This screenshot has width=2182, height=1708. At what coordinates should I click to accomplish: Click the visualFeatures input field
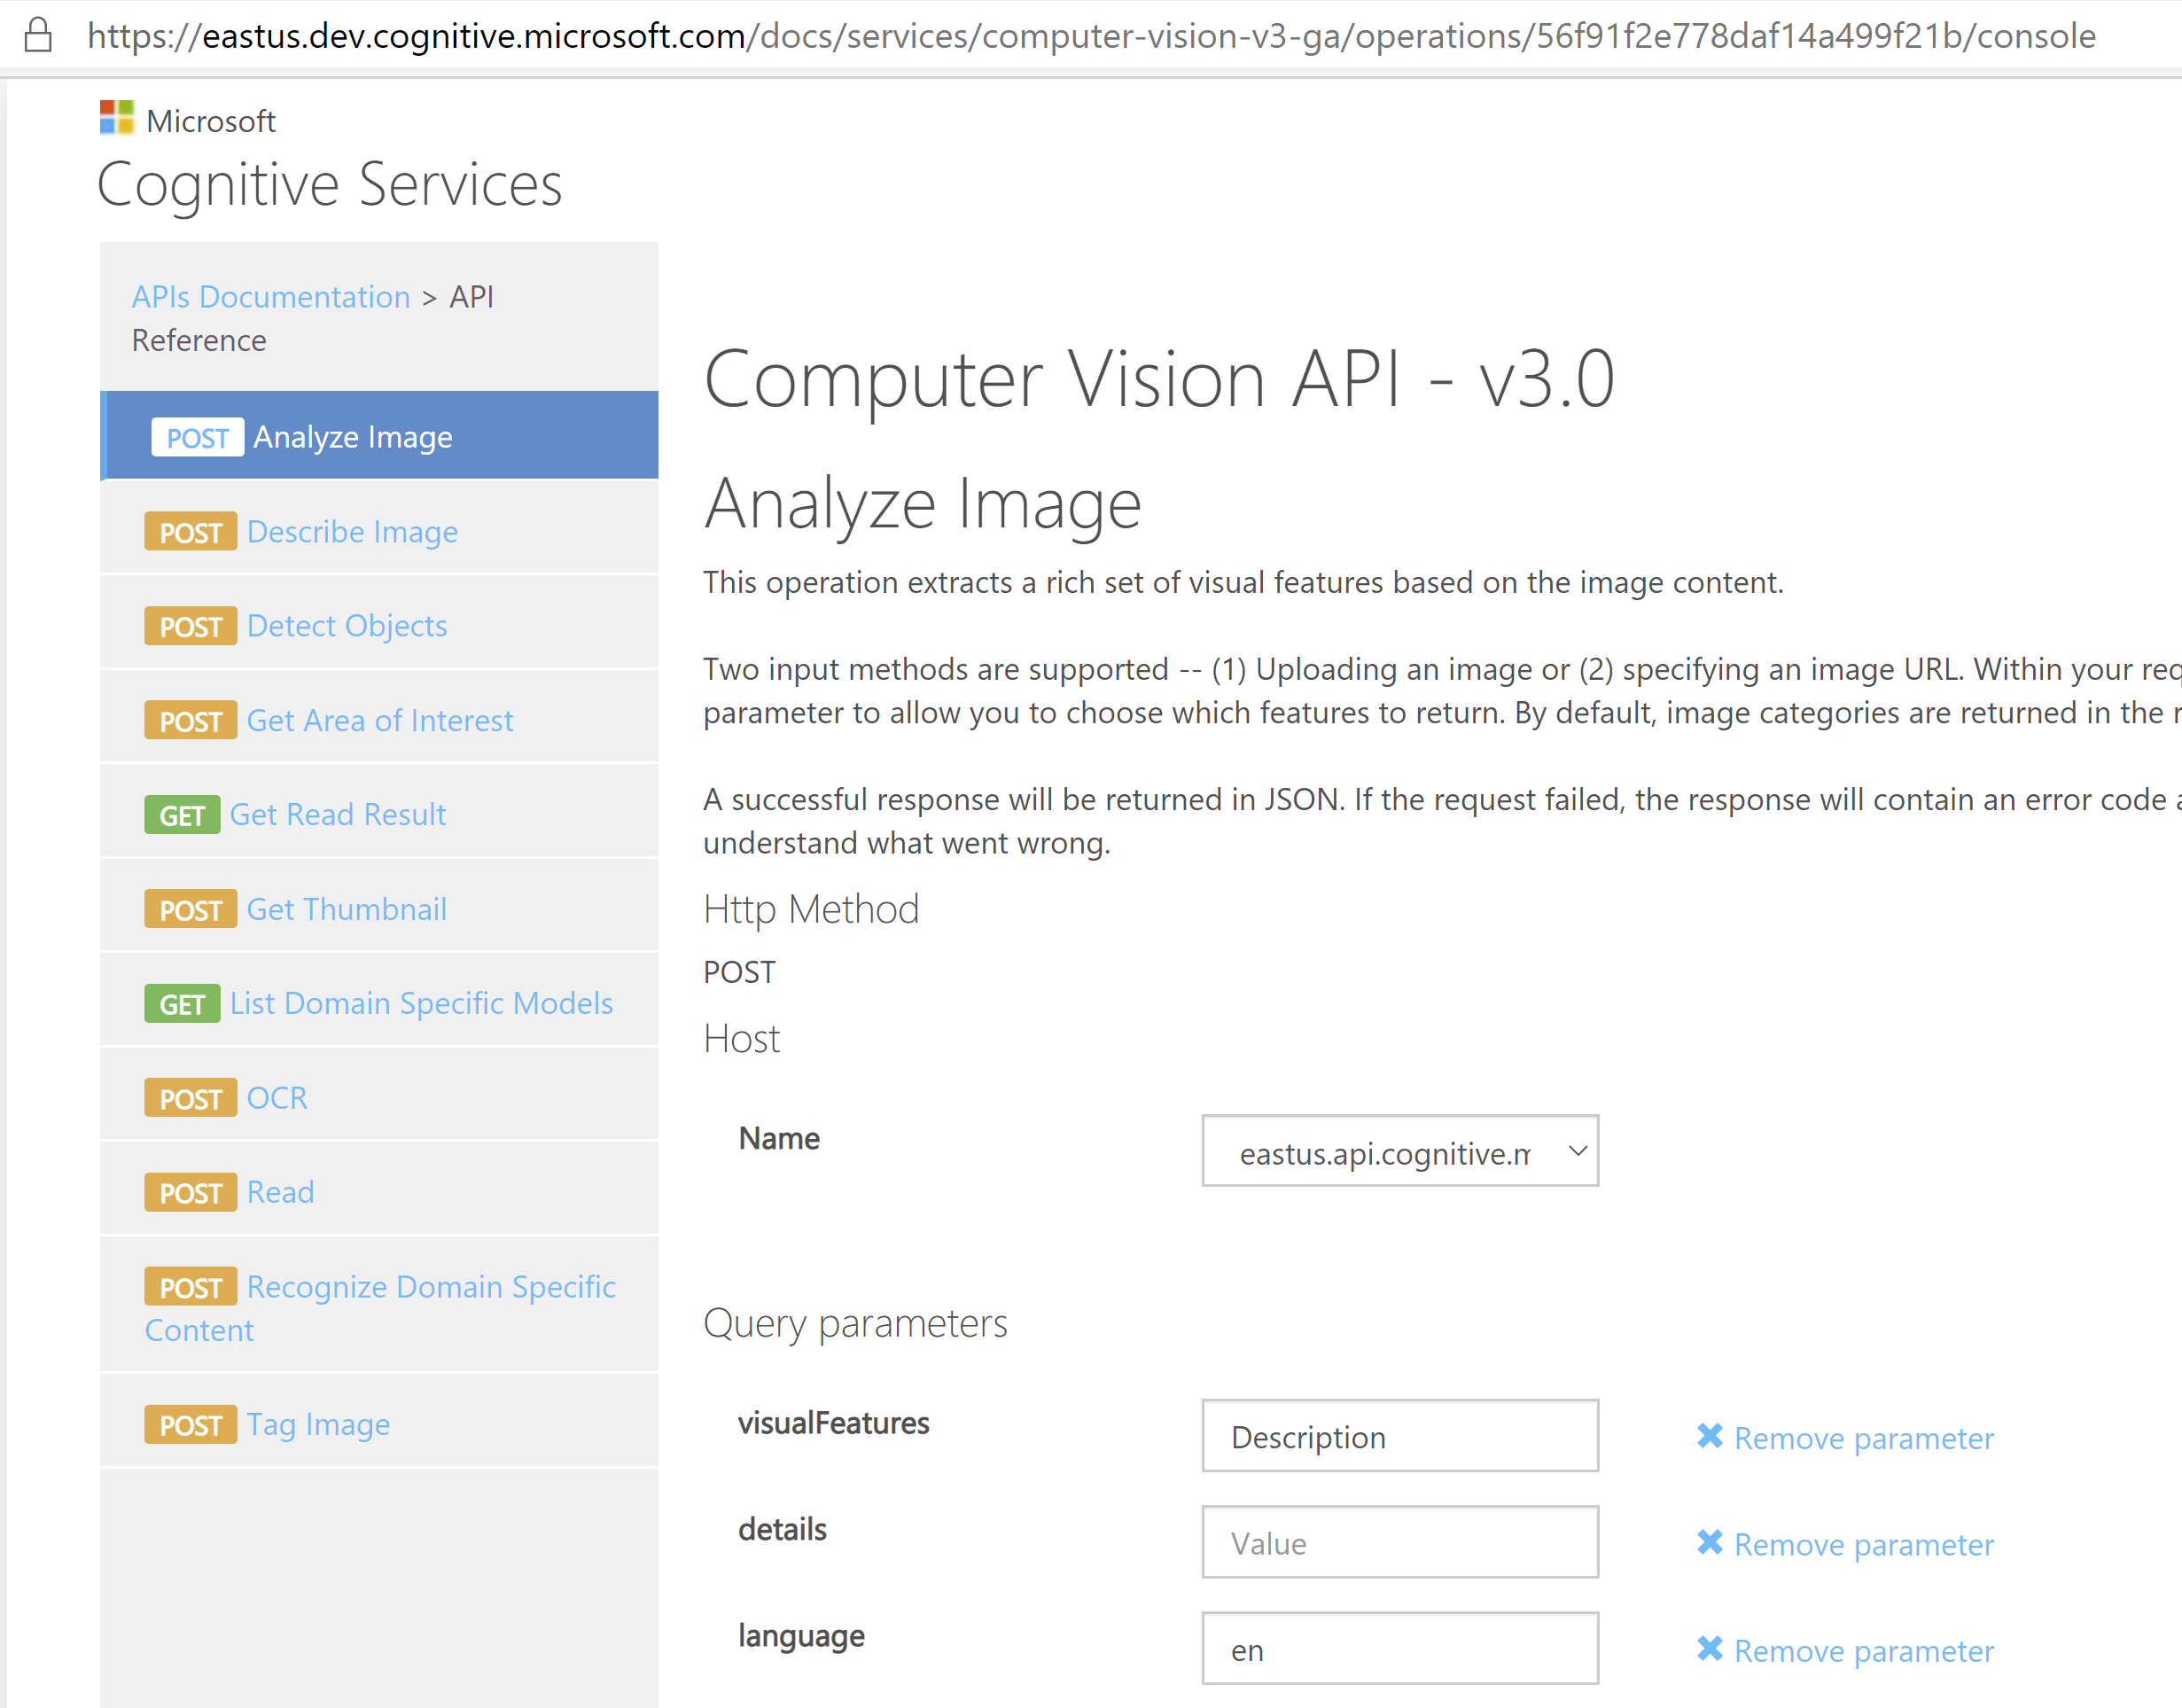click(1400, 1436)
